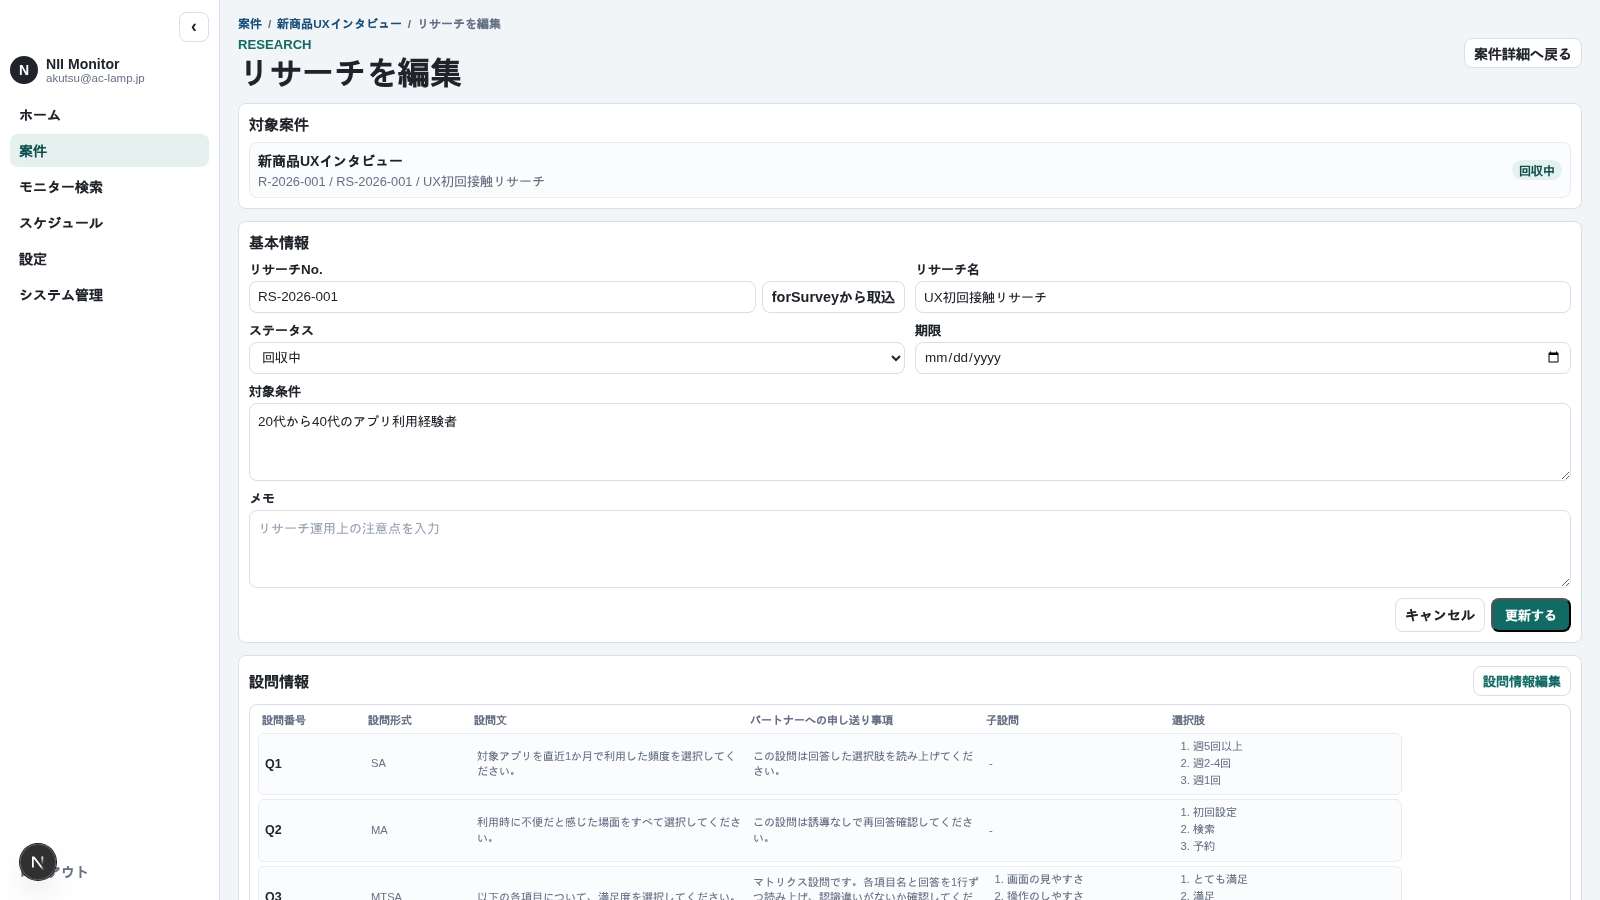Go to ホーム in the sidebar
This screenshot has width=1600, height=900.
pyautogui.click(x=109, y=115)
